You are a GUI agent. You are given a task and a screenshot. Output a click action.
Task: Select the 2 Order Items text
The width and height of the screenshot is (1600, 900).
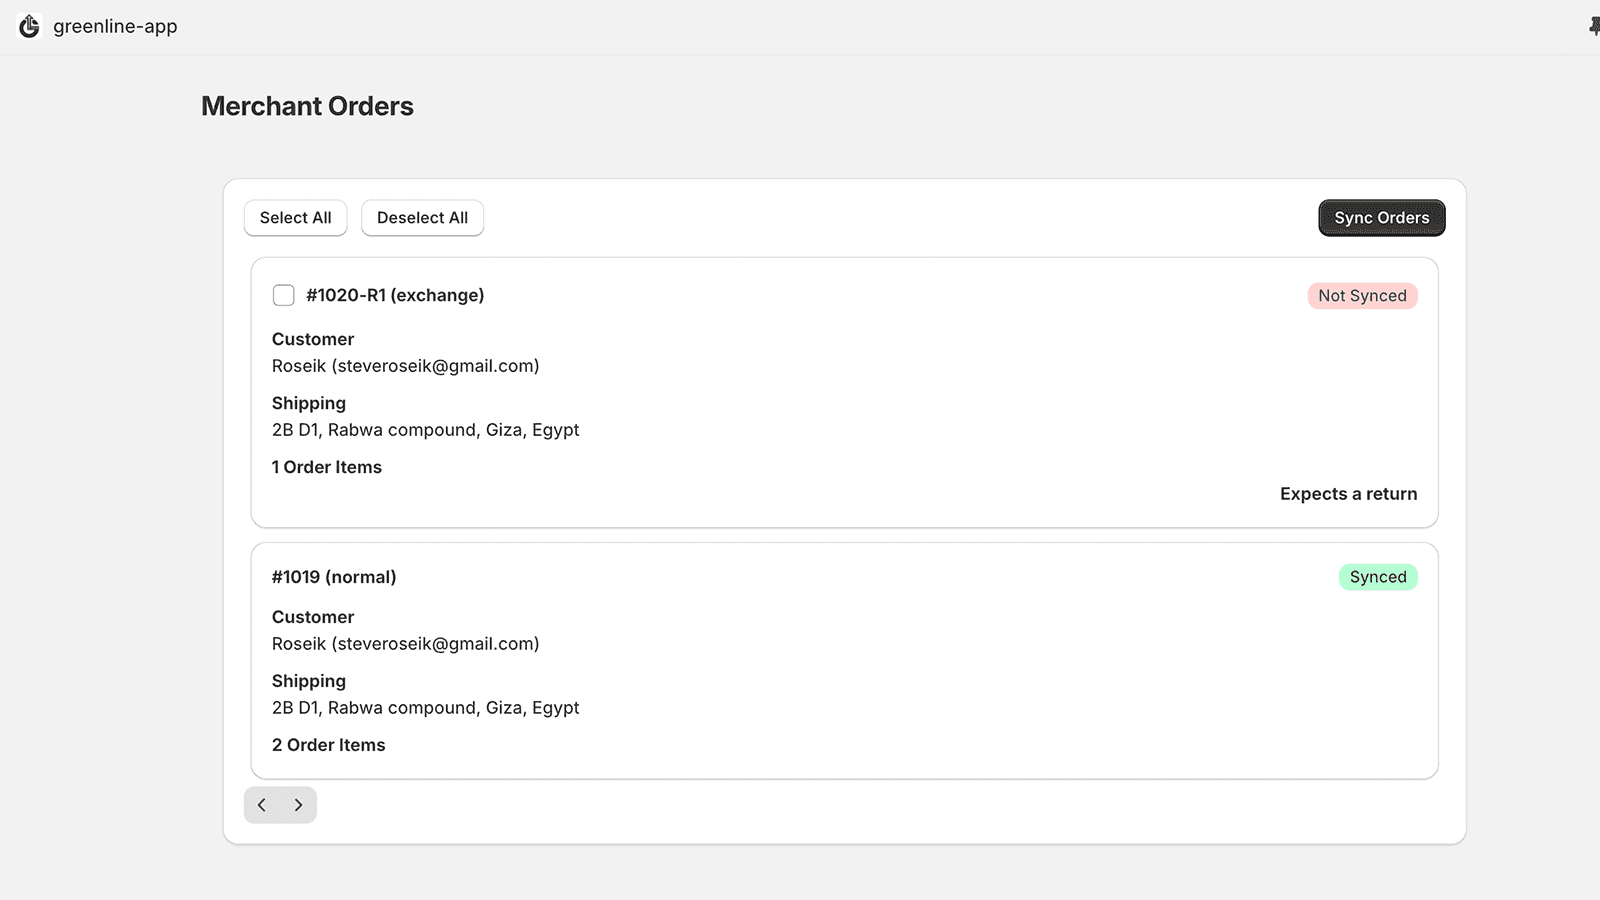[328, 745]
